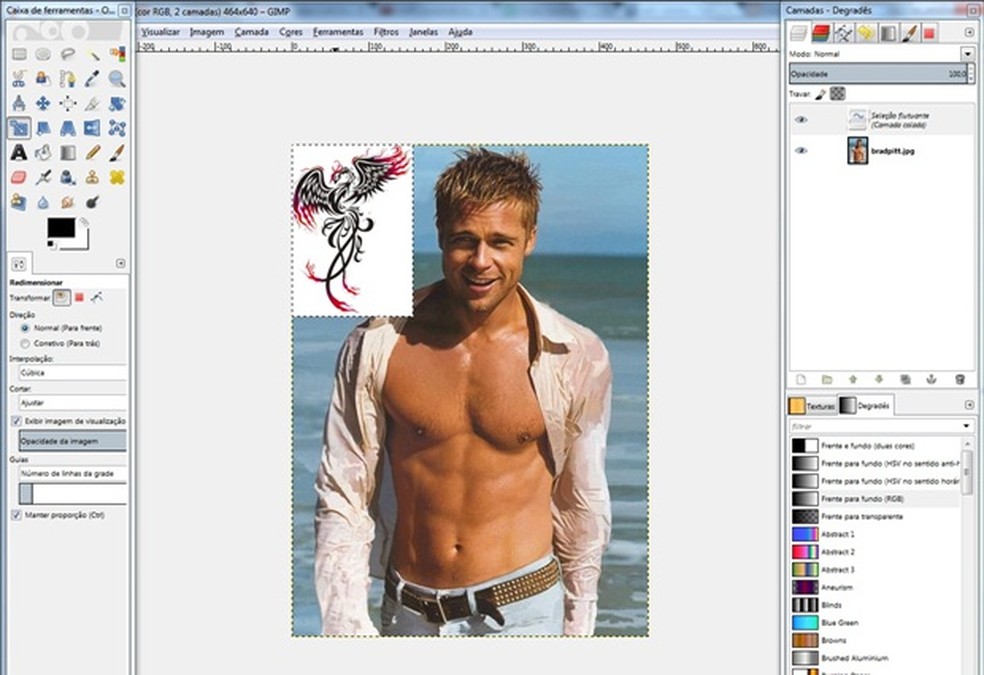Click the delete layer trash icon
Image resolution: width=984 pixels, height=675 pixels.
click(x=960, y=380)
